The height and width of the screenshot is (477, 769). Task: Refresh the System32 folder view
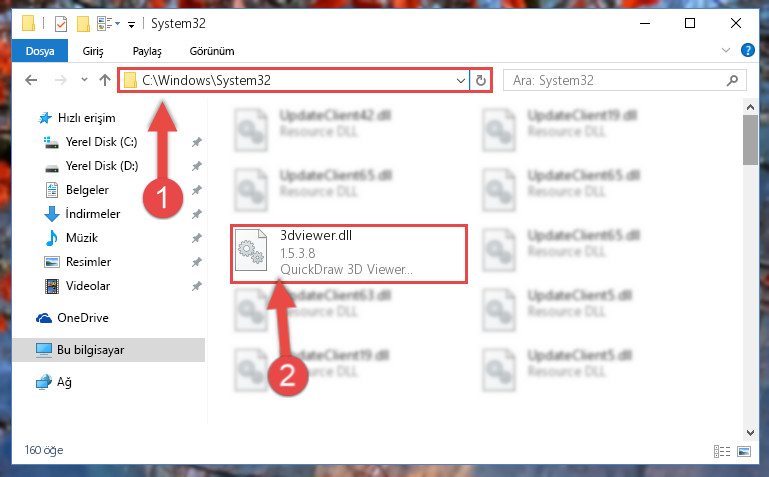481,80
